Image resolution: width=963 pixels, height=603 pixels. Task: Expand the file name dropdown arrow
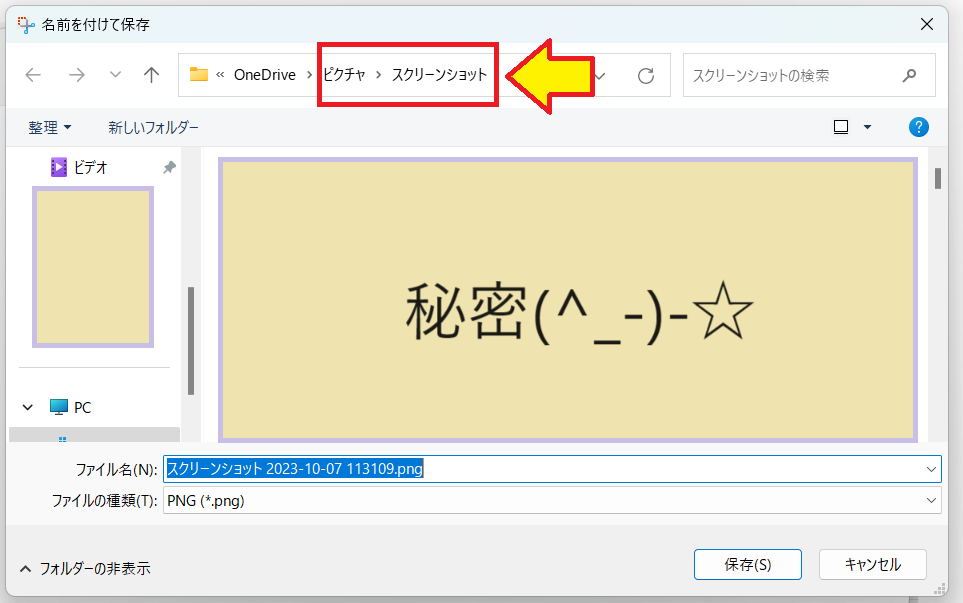932,468
